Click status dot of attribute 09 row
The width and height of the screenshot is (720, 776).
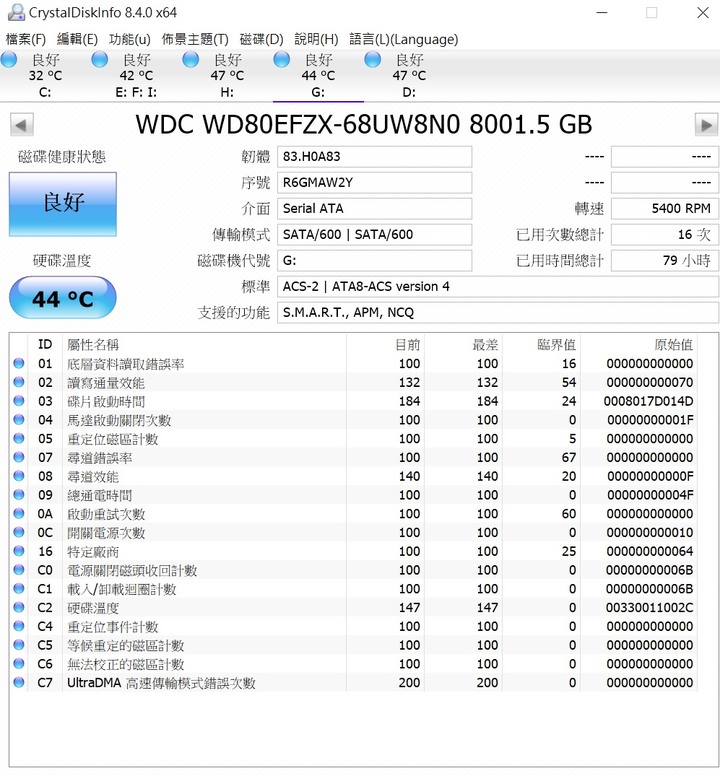pos(19,495)
